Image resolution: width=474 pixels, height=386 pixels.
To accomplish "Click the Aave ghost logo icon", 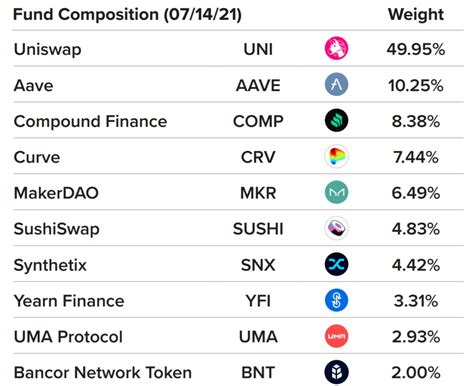I will tap(336, 84).
